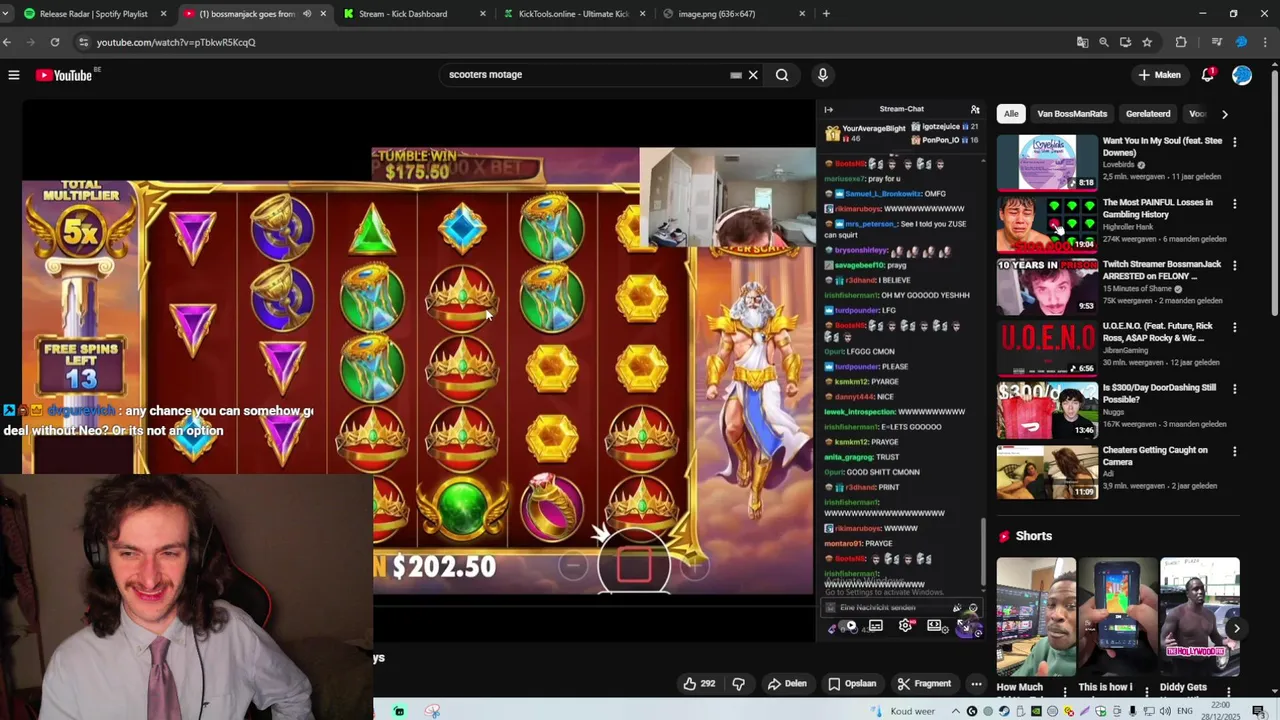
Task: Switch to the KickTools.online tab
Action: (x=573, y=14)
